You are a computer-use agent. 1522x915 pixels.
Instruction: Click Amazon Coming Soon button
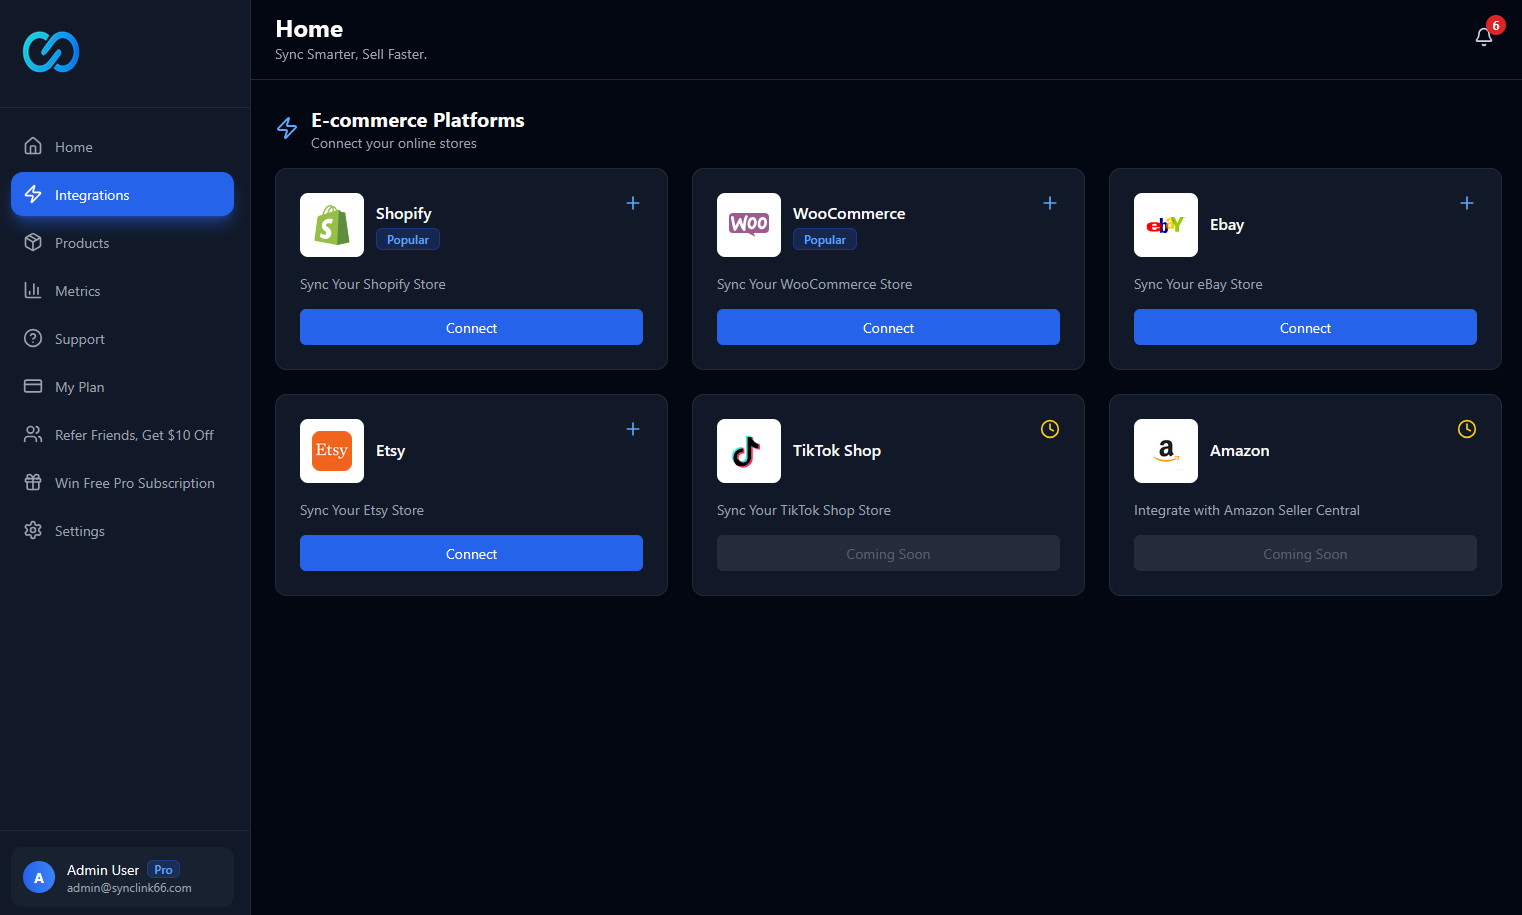(x=1305, y=553)
